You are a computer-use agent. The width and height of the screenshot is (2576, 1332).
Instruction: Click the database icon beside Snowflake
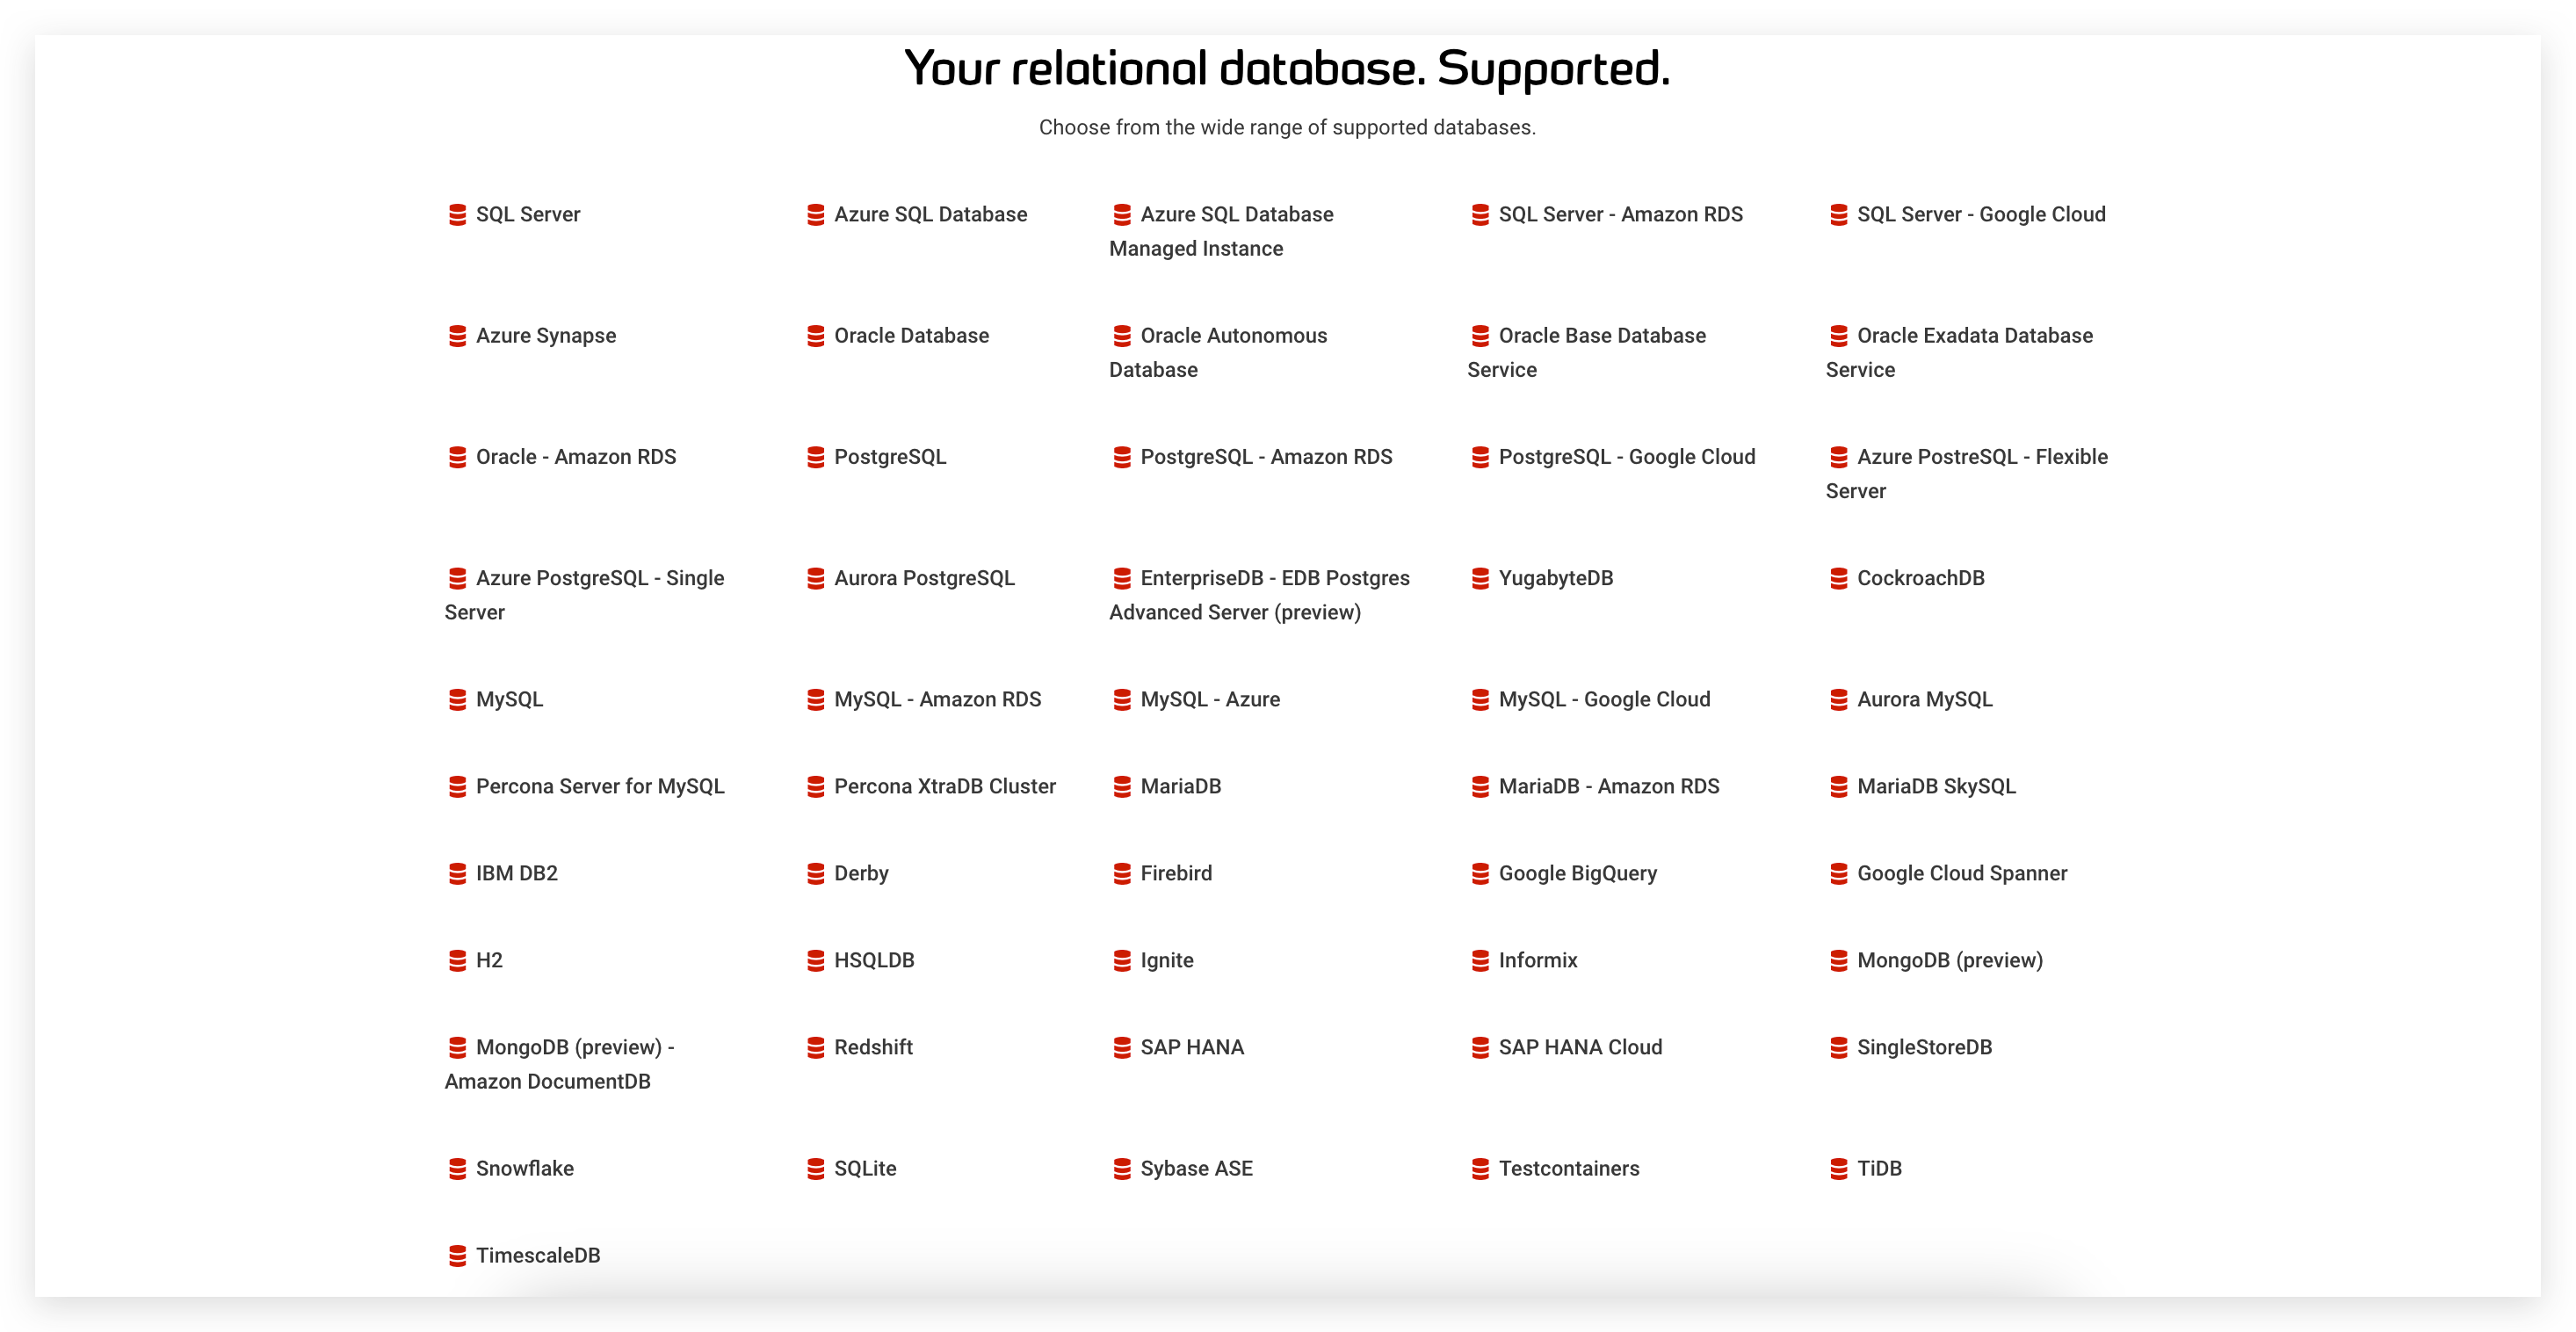tap(457, 1168)
